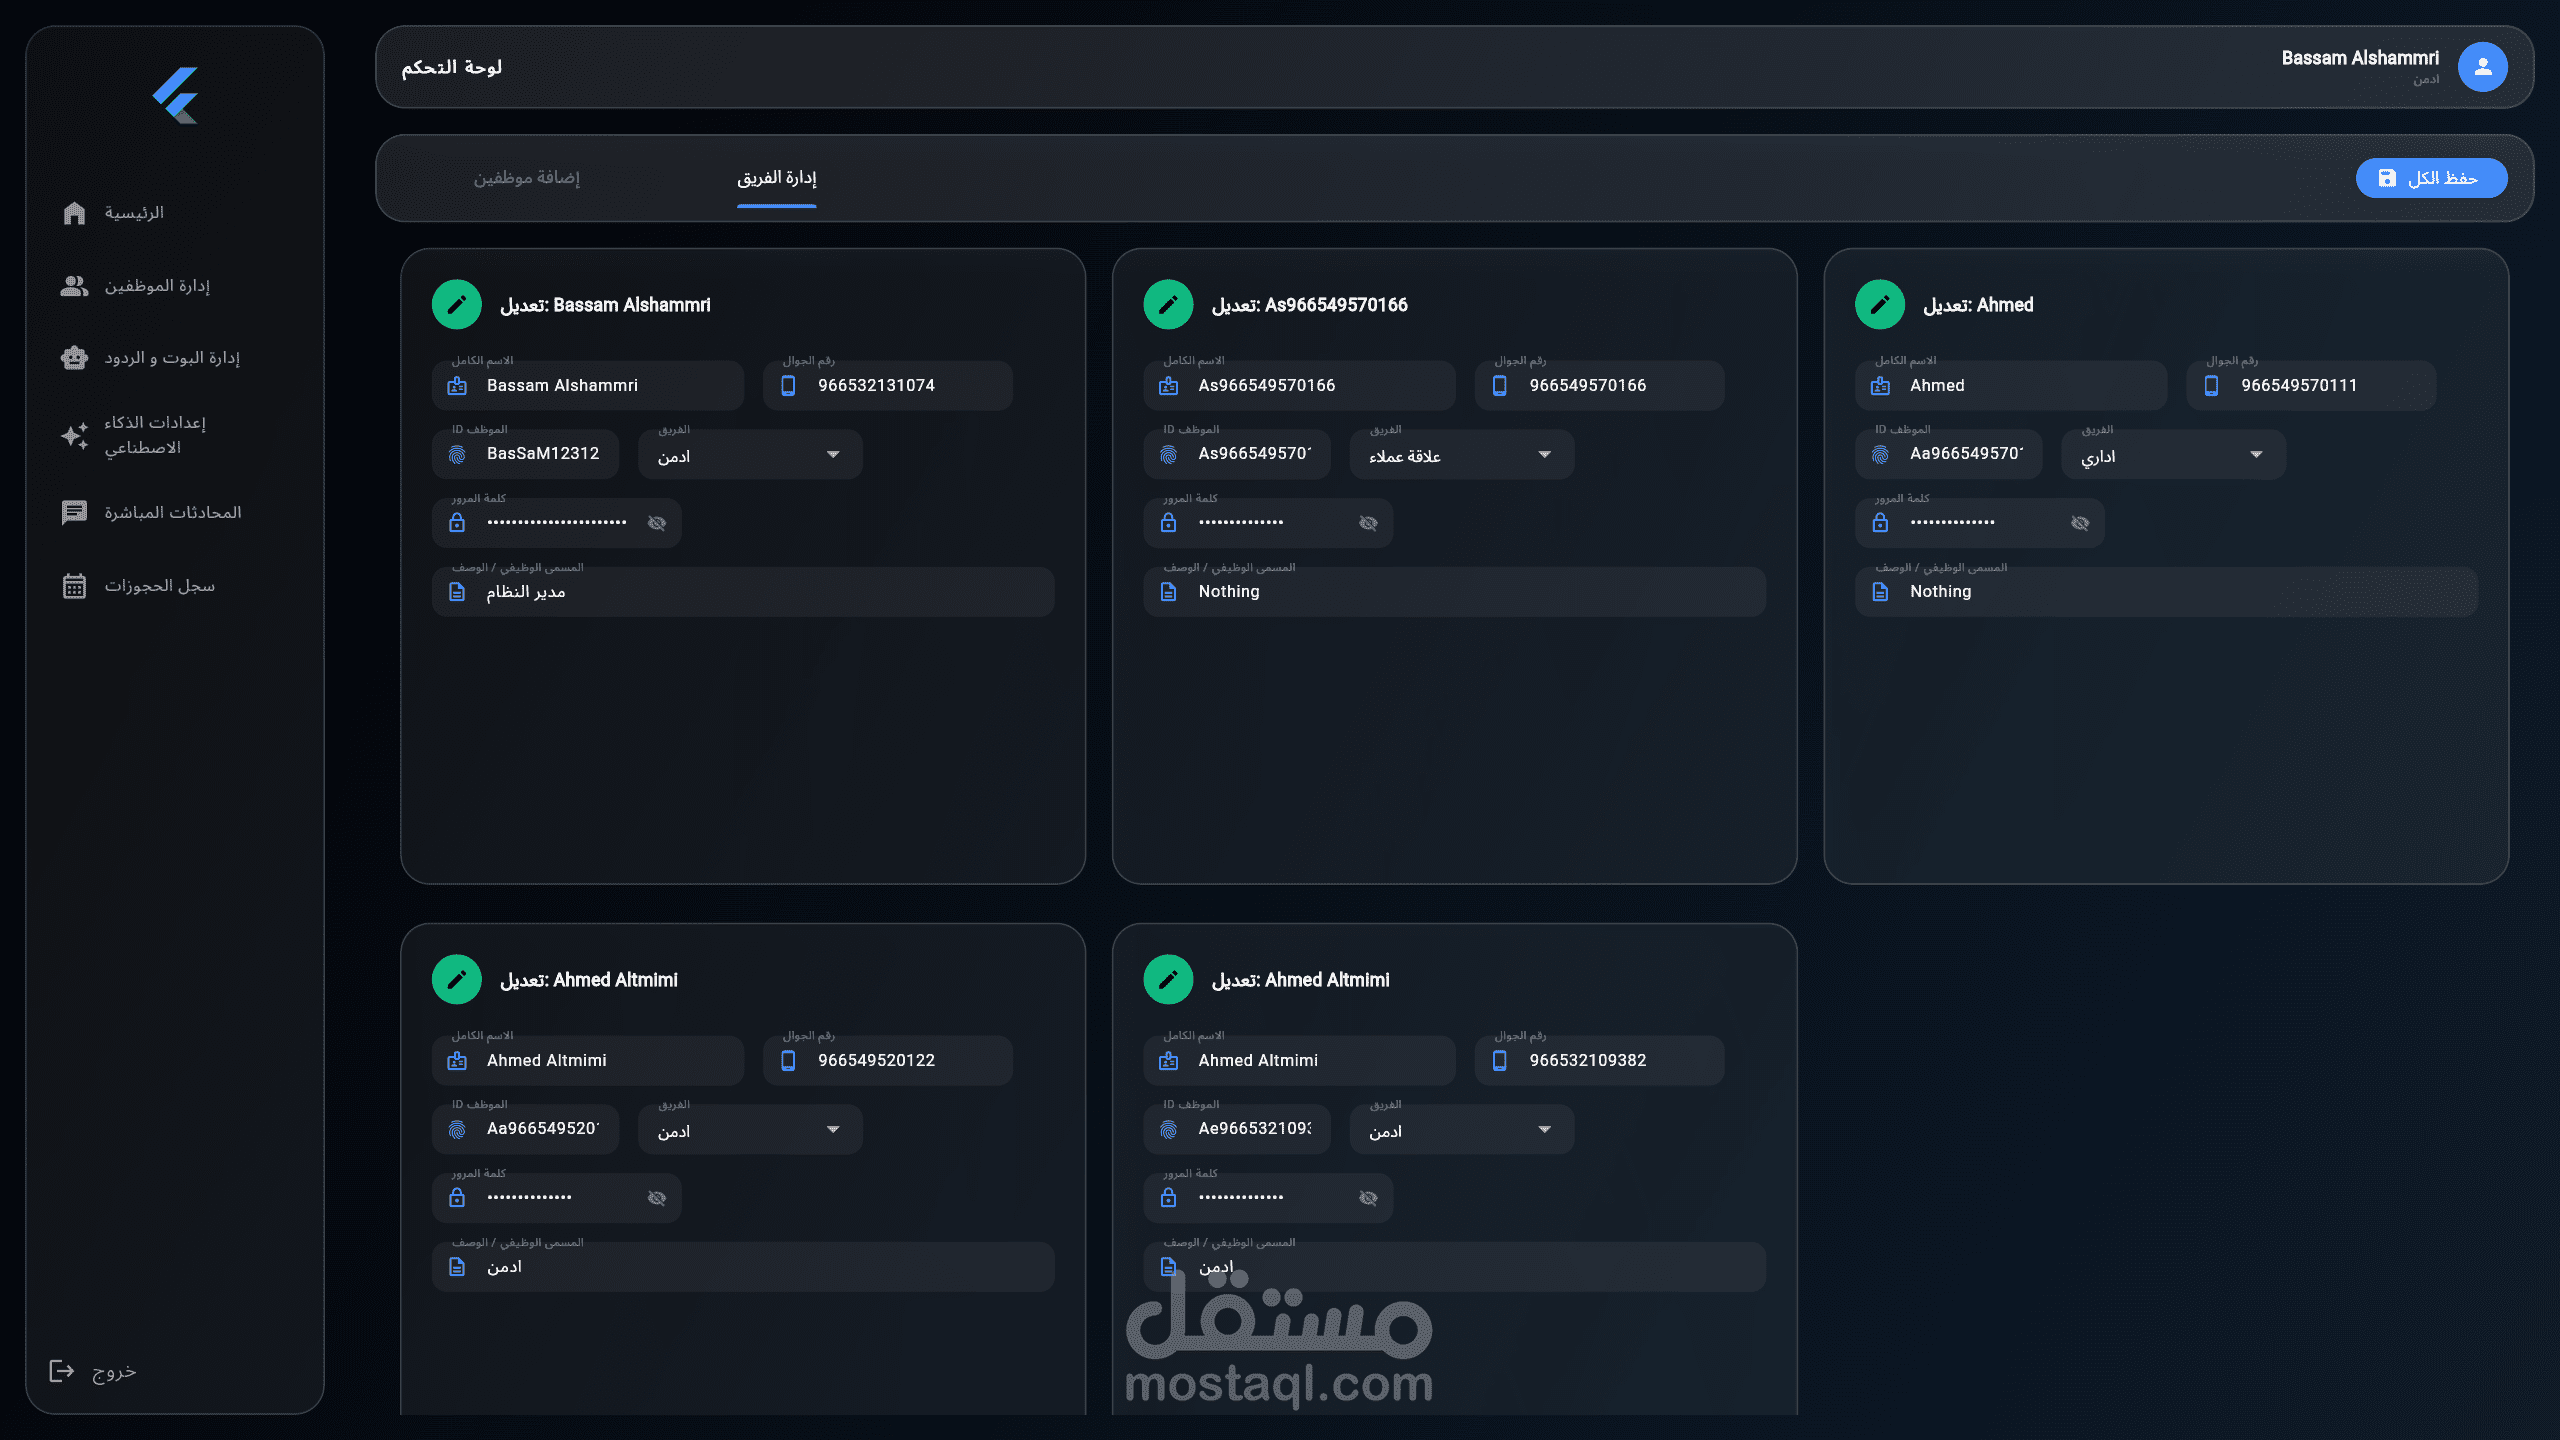Open the اداري team dropdown on Ahmed card
This screenshot has width=2560, height=1440.
(x=2255, y=455)
